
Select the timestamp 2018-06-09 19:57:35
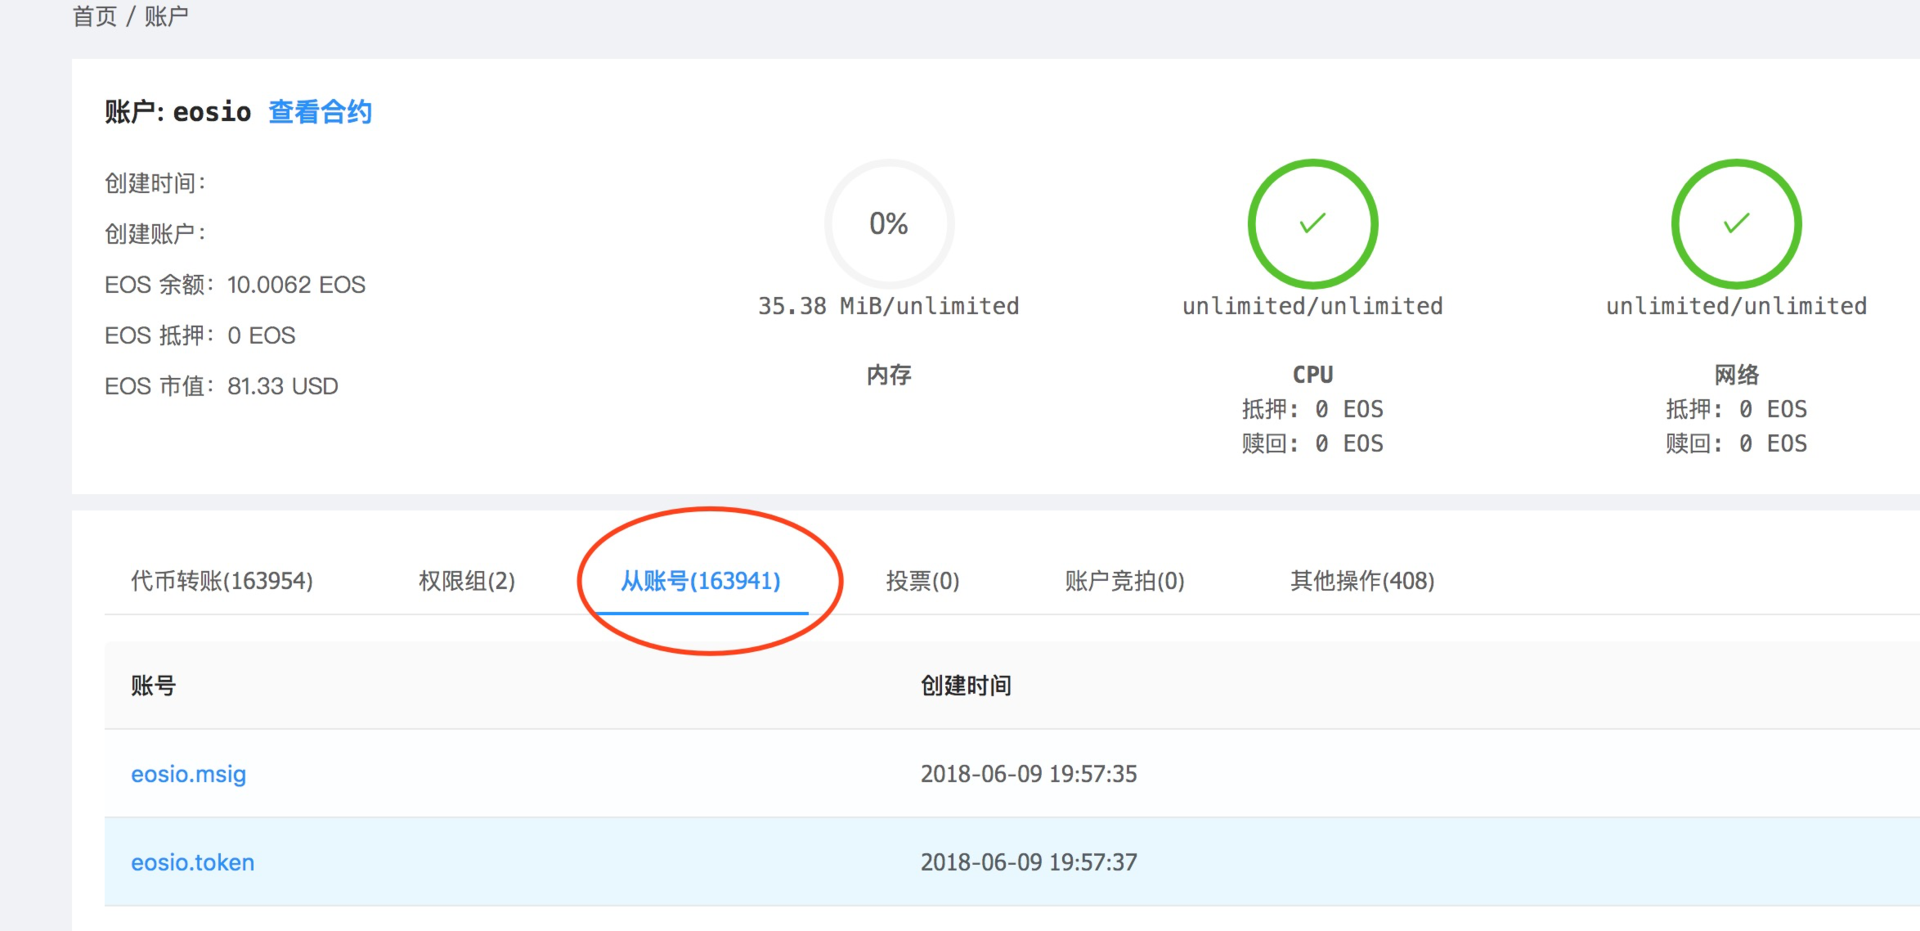(x=1029, y=774)
